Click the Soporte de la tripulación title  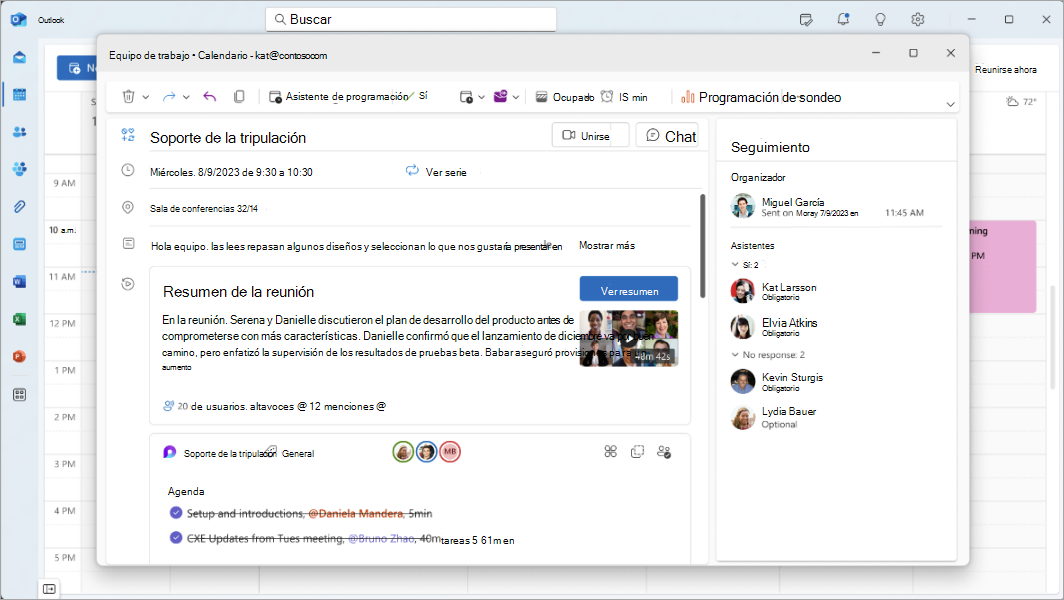pyautogui.click(x=228, y=138)
